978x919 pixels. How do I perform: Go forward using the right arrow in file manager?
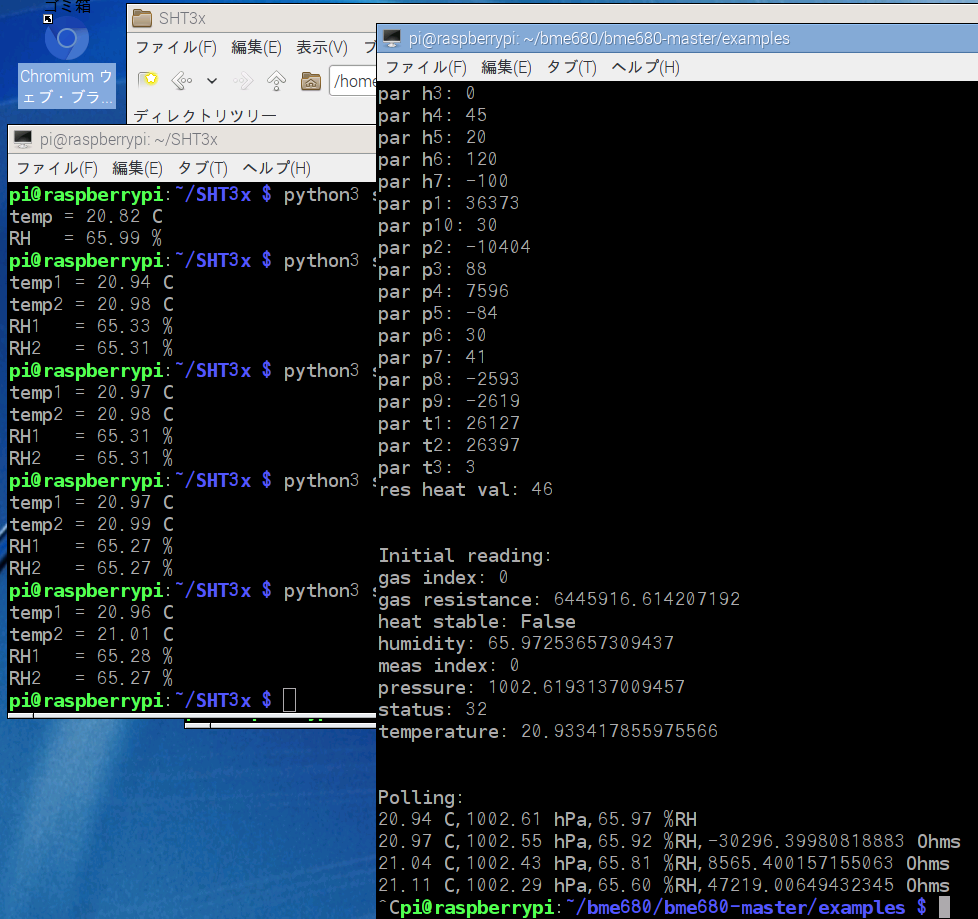[243, 80]
